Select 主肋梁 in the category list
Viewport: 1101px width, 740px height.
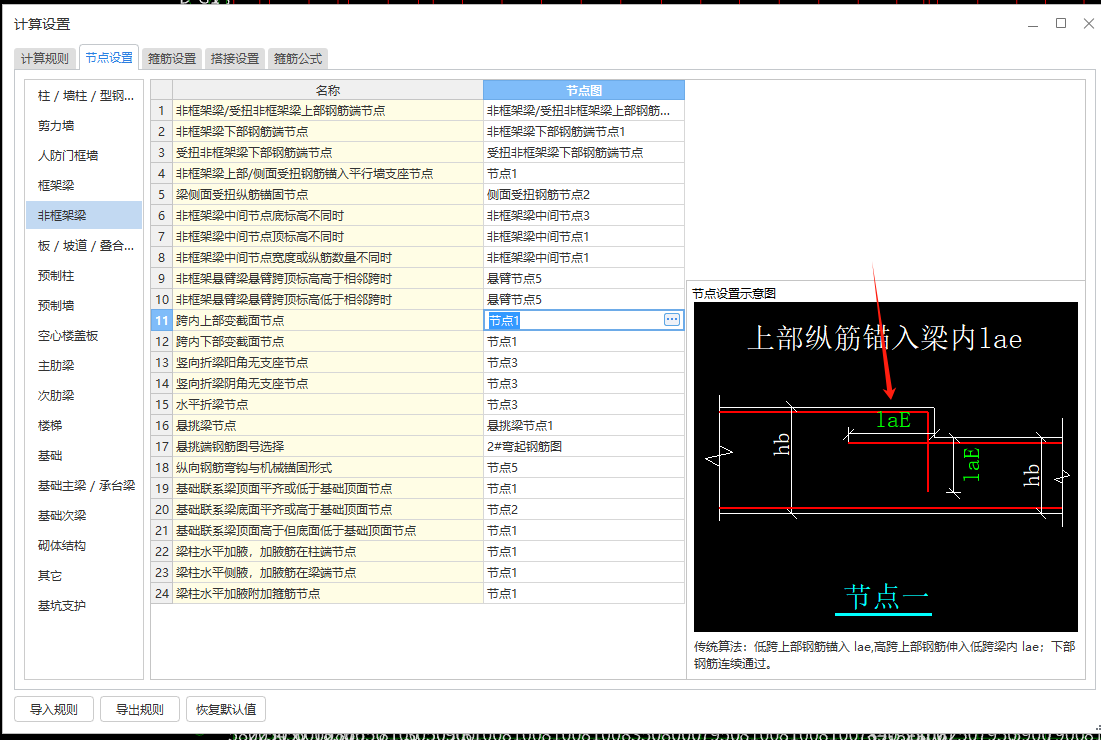tap(84, 366)
